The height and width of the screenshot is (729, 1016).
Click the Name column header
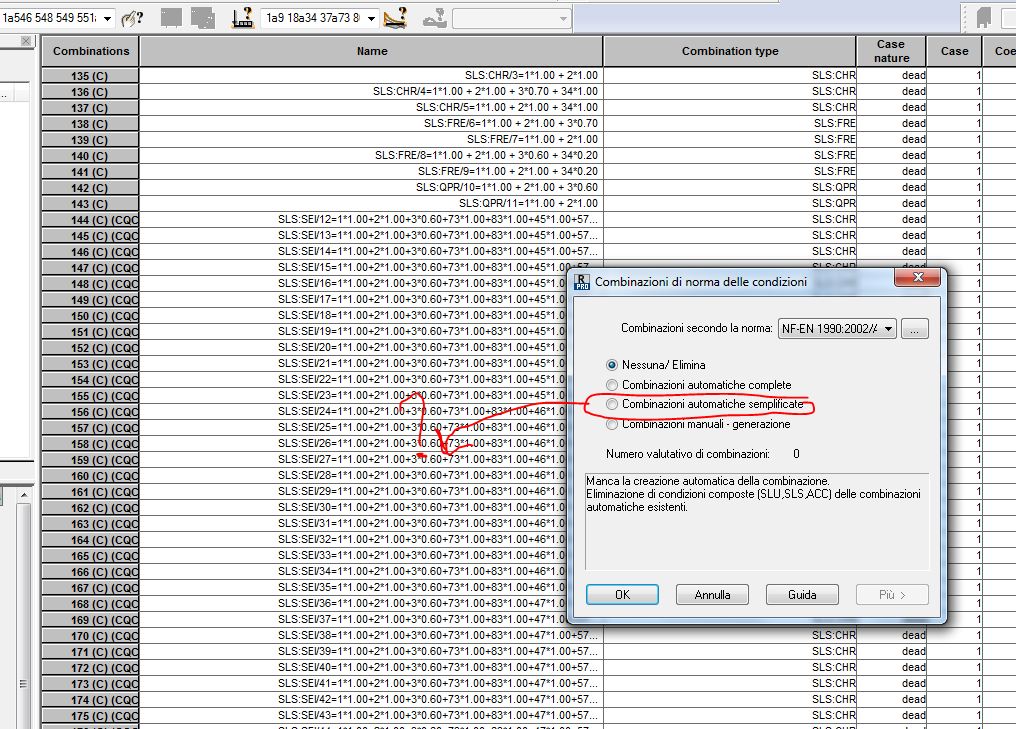point(372,51)
